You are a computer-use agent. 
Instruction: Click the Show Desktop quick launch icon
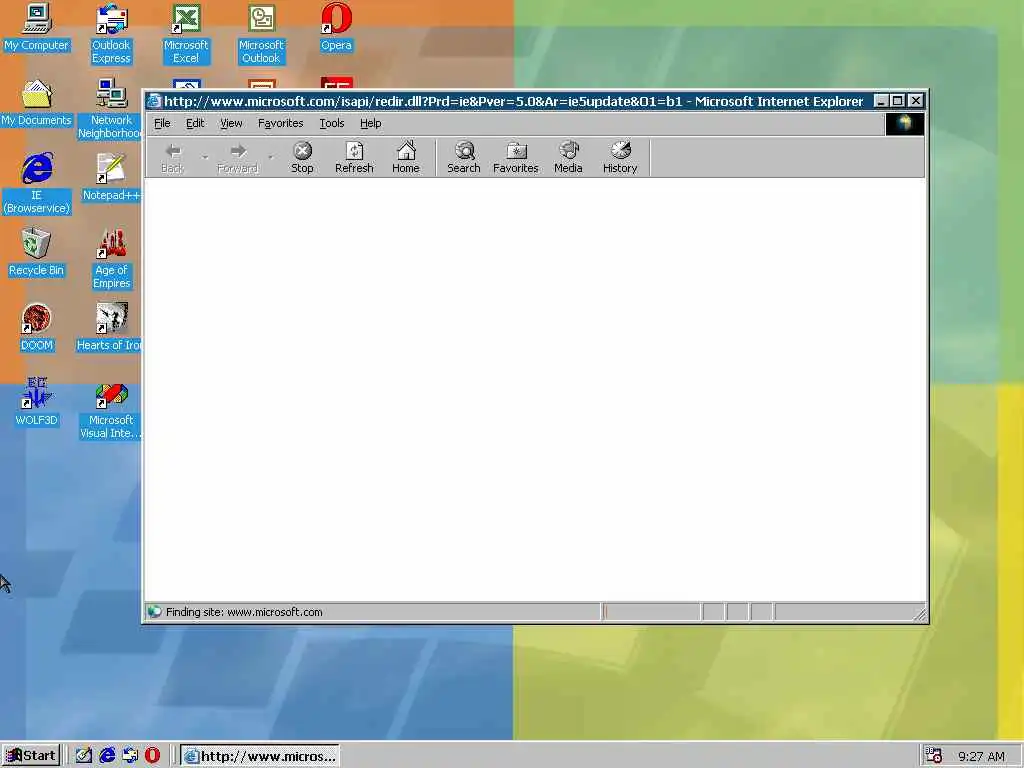click(84, 756)
